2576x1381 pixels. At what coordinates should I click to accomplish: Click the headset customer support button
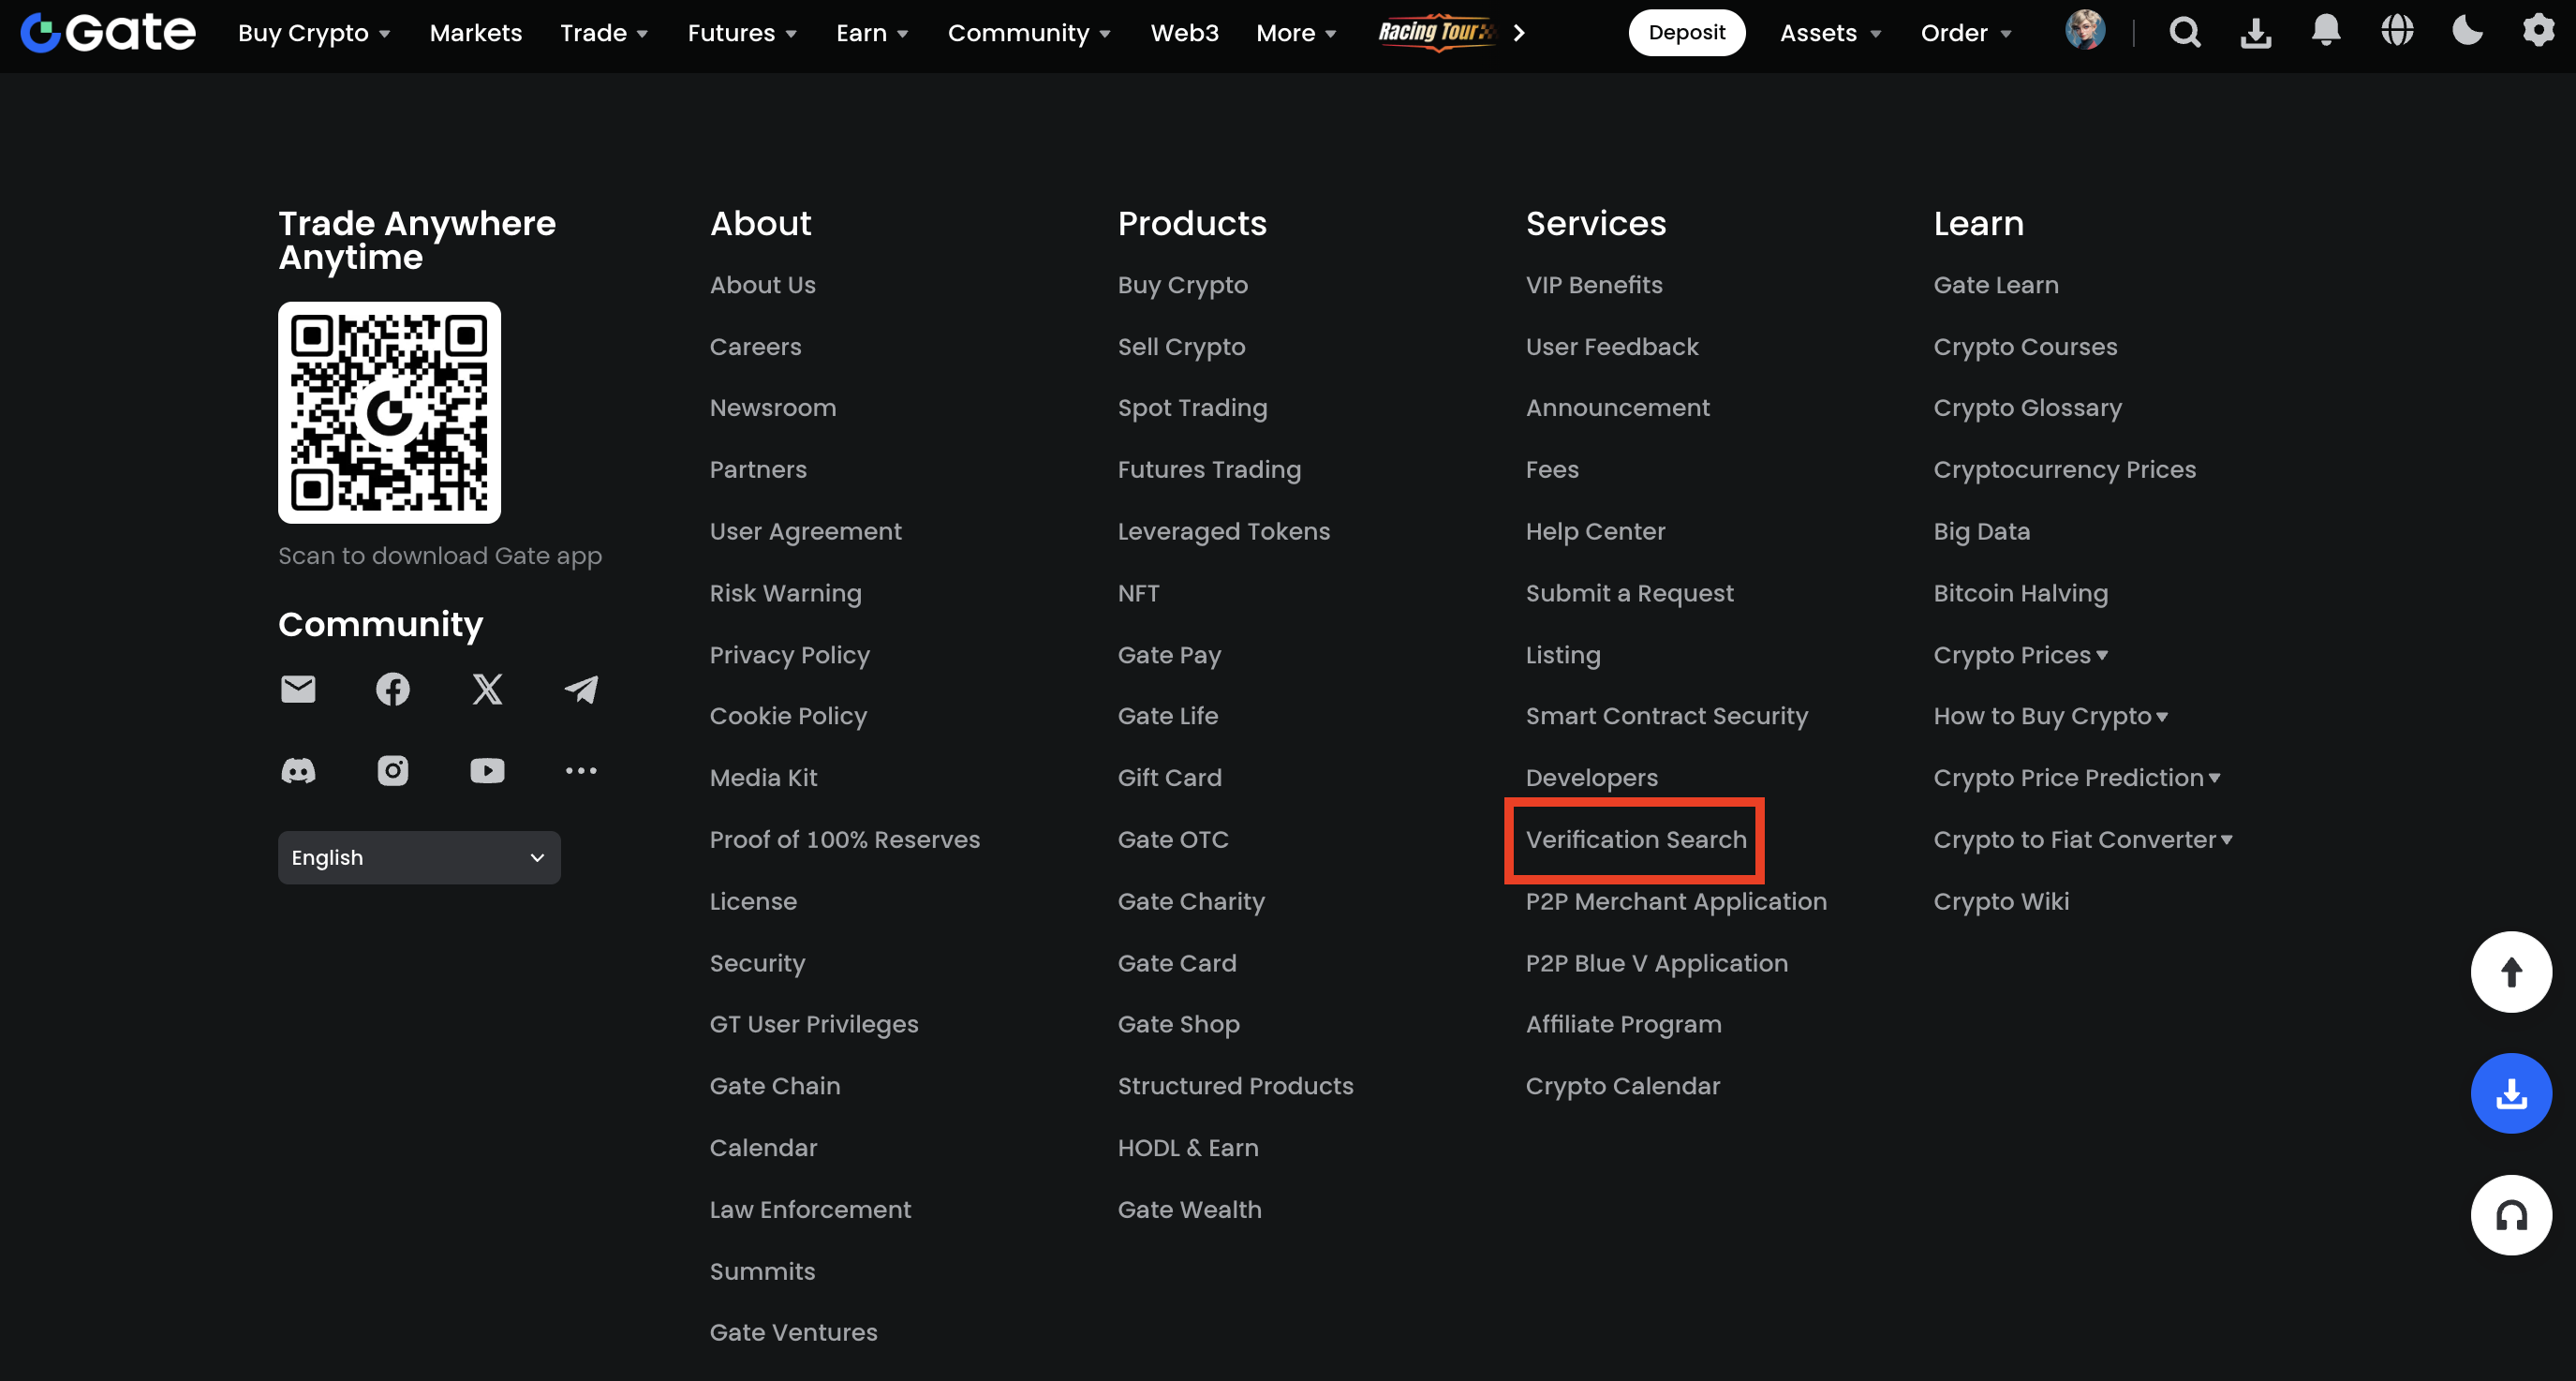click(x=2510, y=1215)
